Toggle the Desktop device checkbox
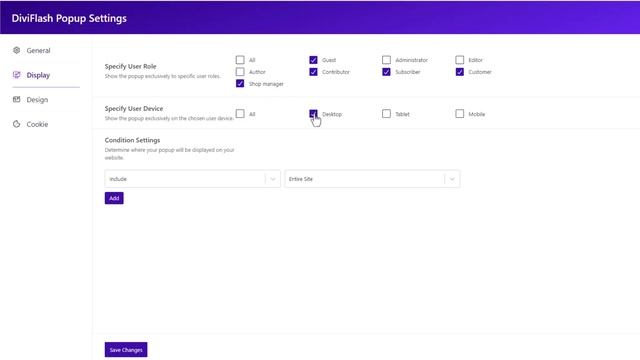Image resolution: width=640 pixels, height=360 pixels. 313,114
